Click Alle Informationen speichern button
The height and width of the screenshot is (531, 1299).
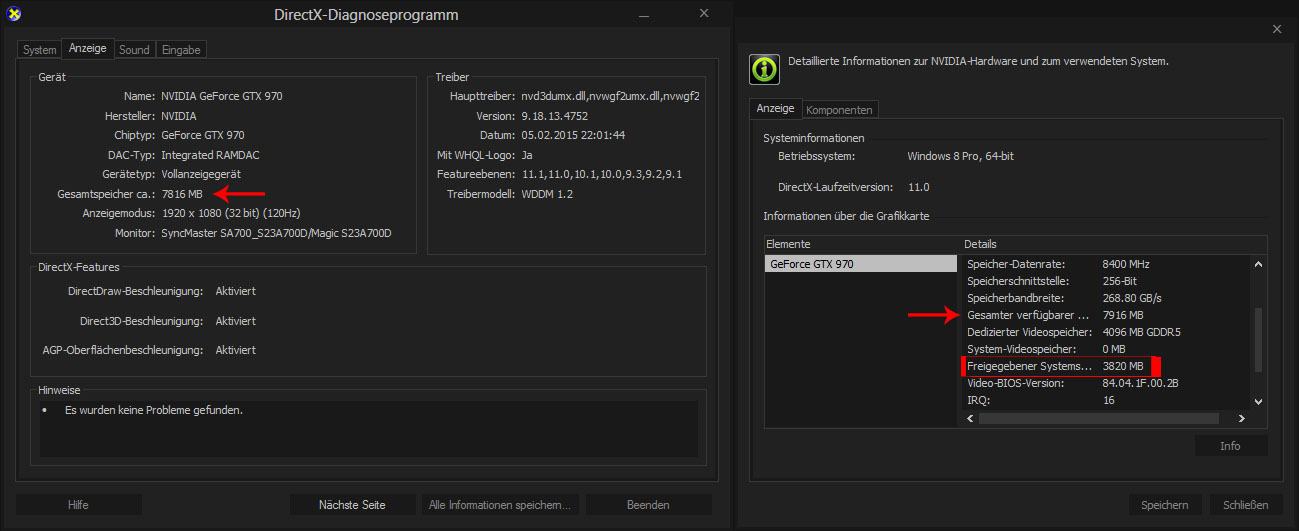click(499, 505)
